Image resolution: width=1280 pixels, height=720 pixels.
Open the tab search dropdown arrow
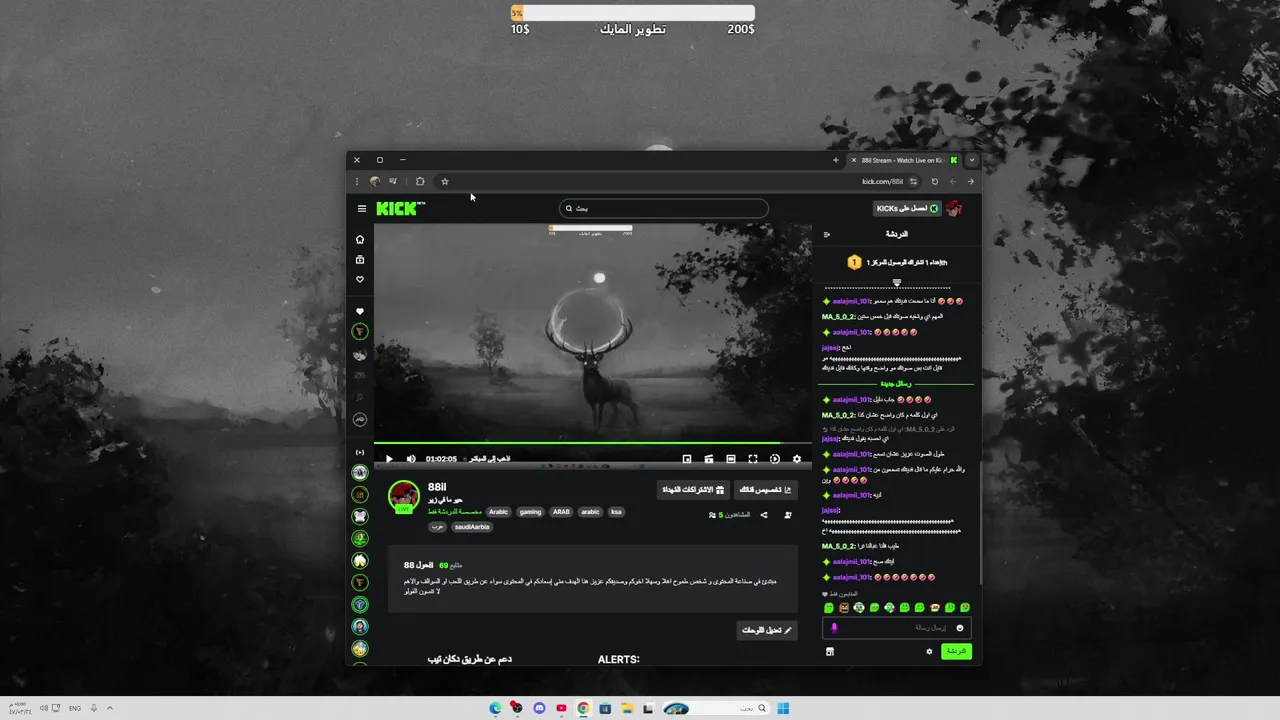tap(971, 160)
